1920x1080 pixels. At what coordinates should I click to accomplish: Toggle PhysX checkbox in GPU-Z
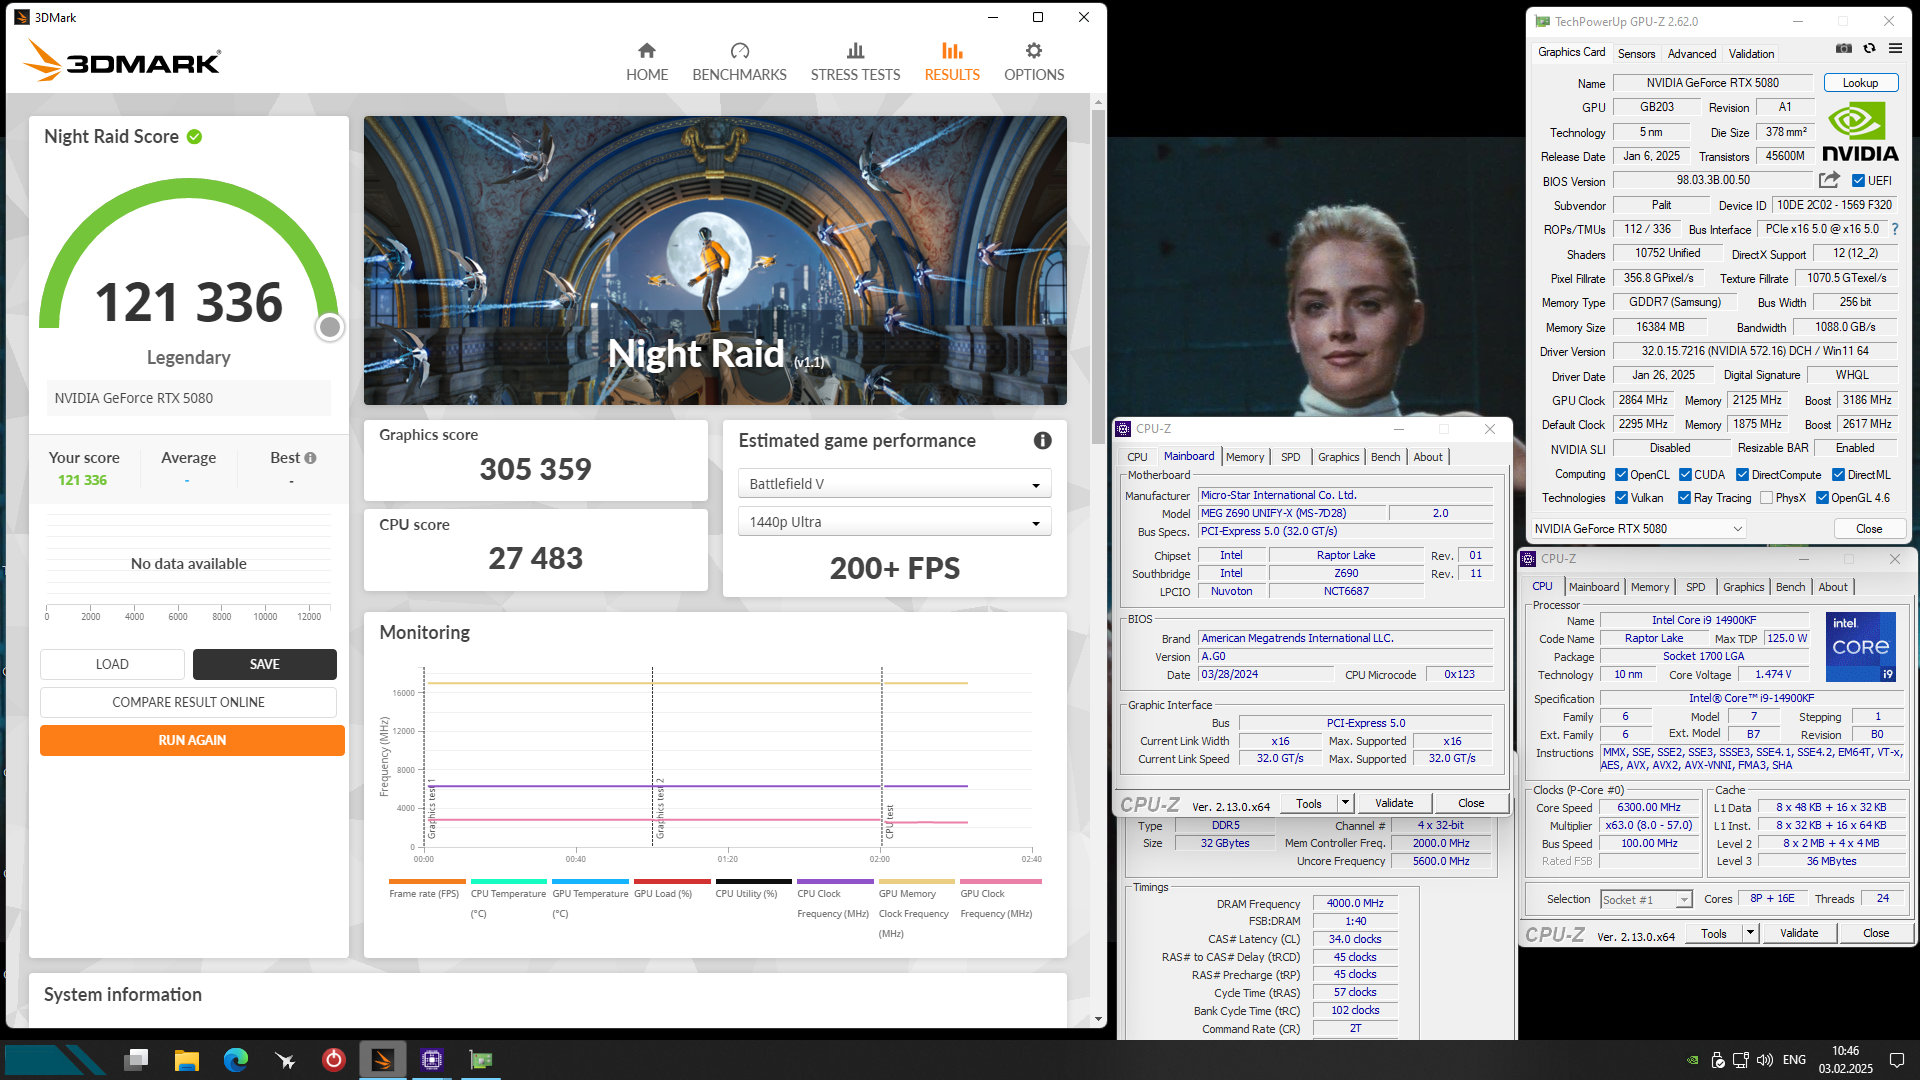click(x=1766, y=498)
